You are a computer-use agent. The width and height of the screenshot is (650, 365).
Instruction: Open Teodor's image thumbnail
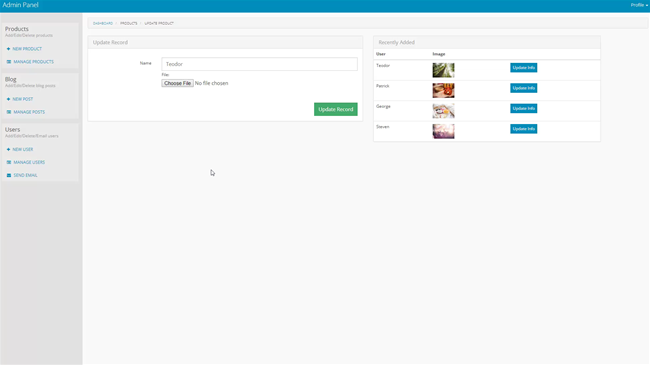pyautogui.click(x=444, y=70)
